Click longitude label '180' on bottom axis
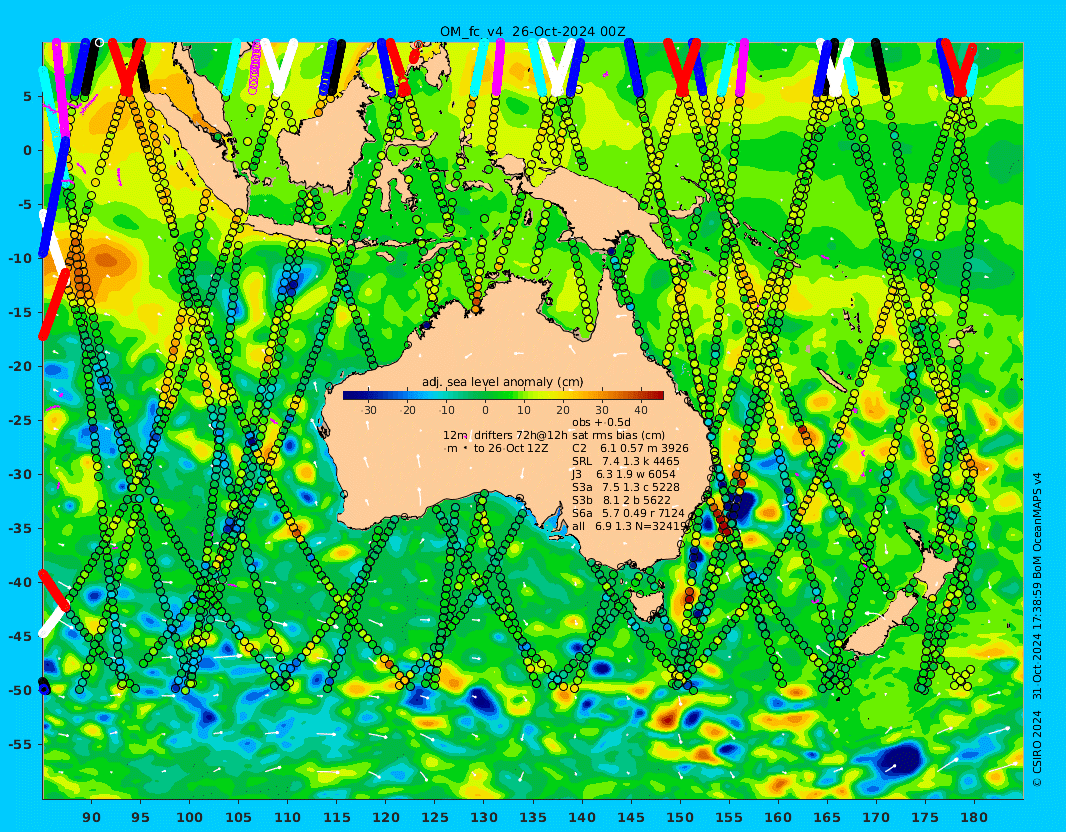Screen dimensions: 1066x832 [x=974, y=818]
